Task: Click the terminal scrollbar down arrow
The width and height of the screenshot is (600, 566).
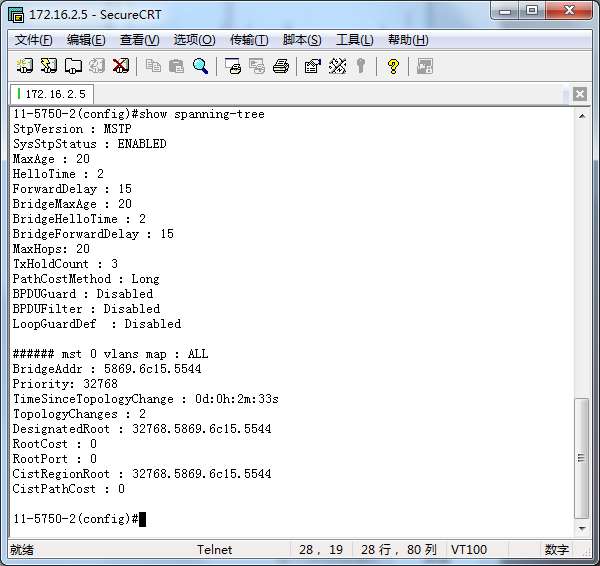Action: [x=582, y=530]
